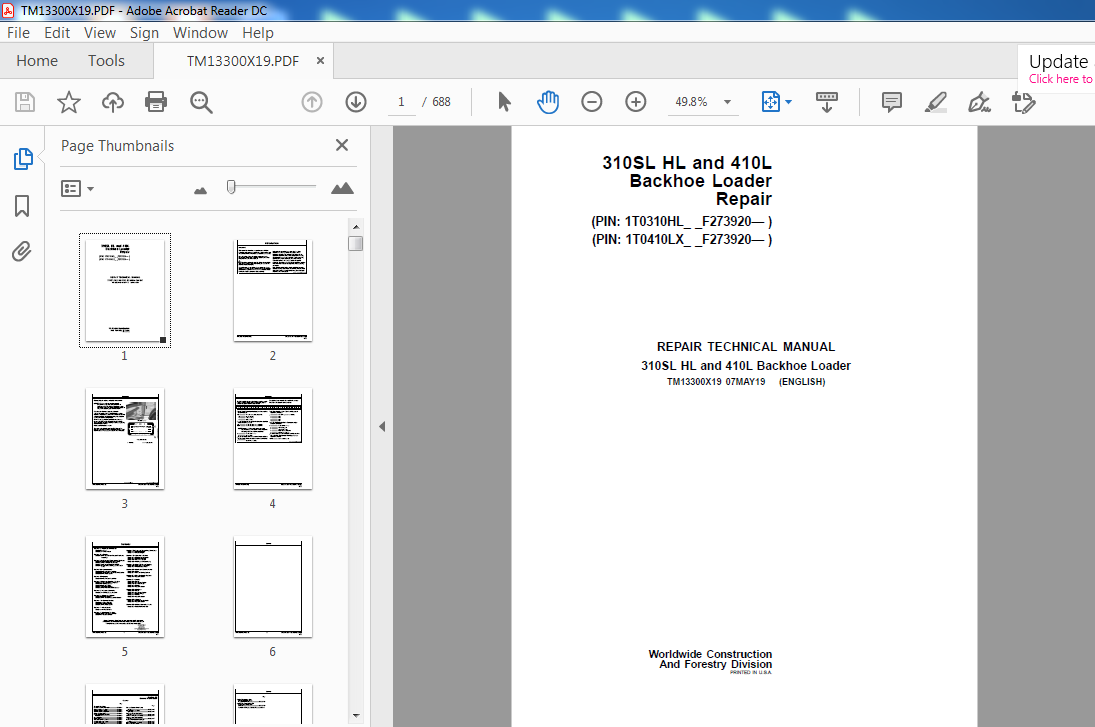Click the current page number field
Screen dimensions: 1095x727
point(401,102)
